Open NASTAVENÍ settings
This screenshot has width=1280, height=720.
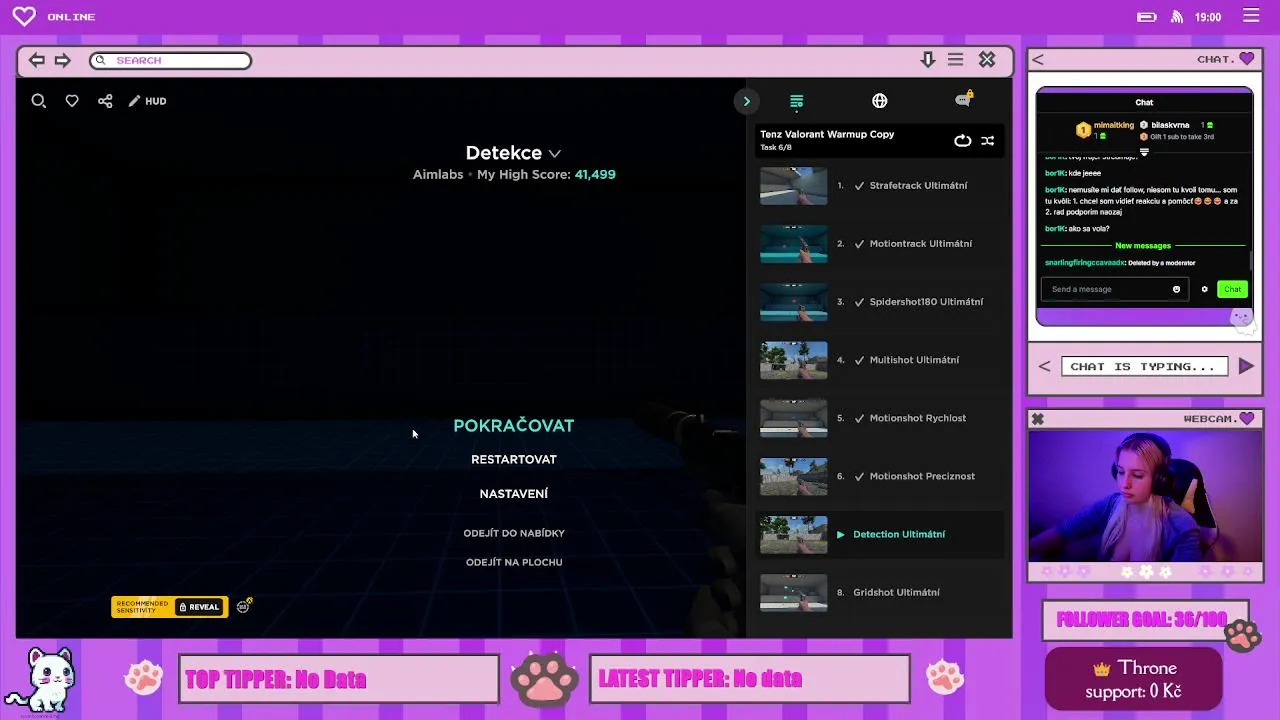pos(514,493)
